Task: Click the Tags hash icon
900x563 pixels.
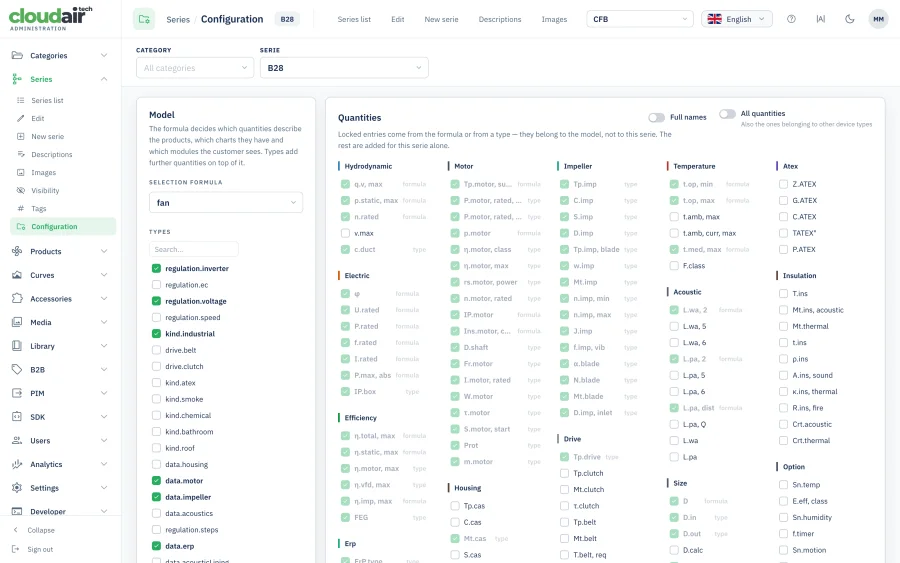Action: [21, 208]
